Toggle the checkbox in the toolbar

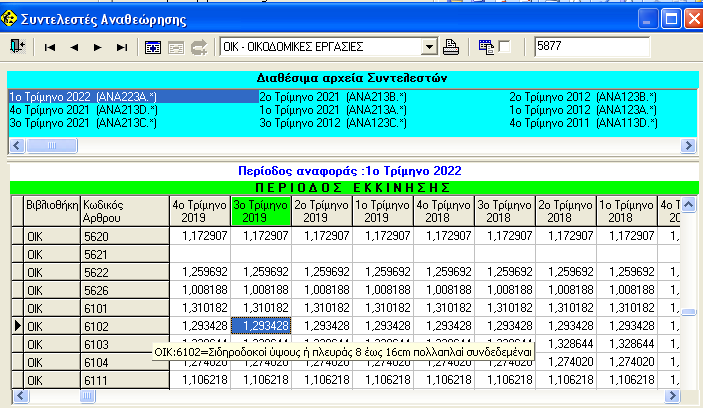pos(505,46)
